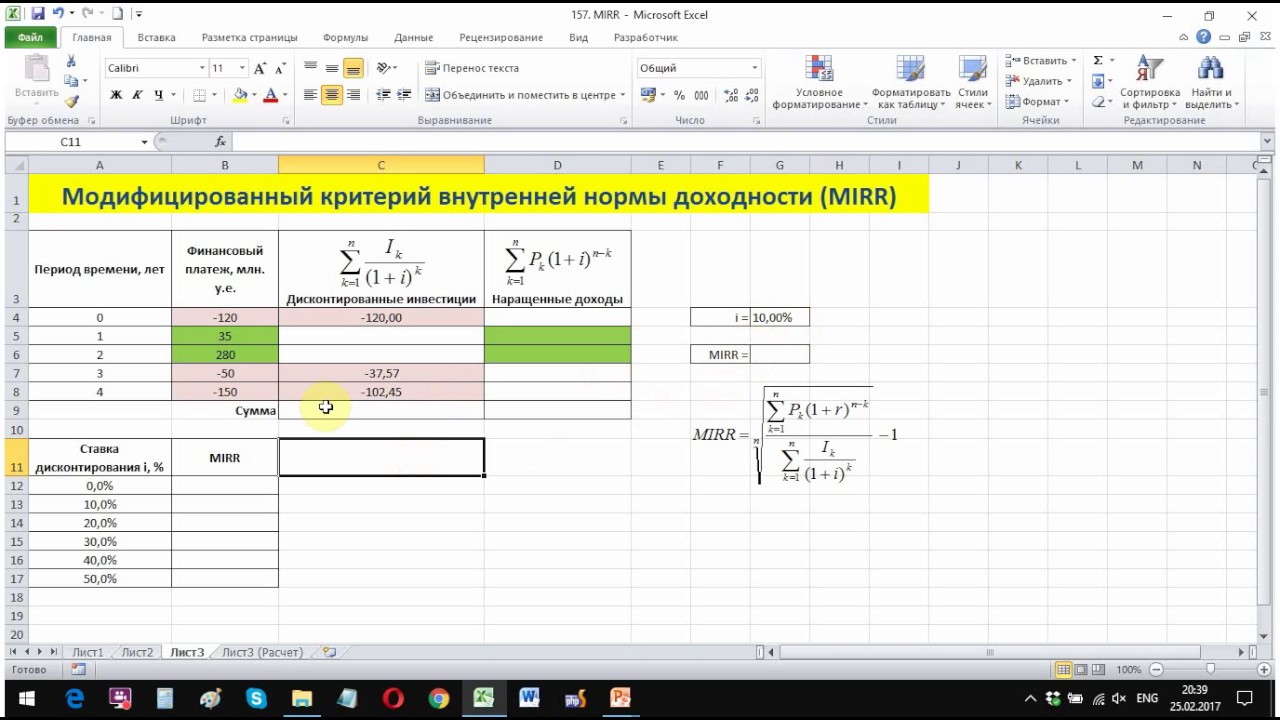Switch to the Данные ribbon tab
Image resolution: width=1280 pixels, height=720 pixels.
(413, 37)
